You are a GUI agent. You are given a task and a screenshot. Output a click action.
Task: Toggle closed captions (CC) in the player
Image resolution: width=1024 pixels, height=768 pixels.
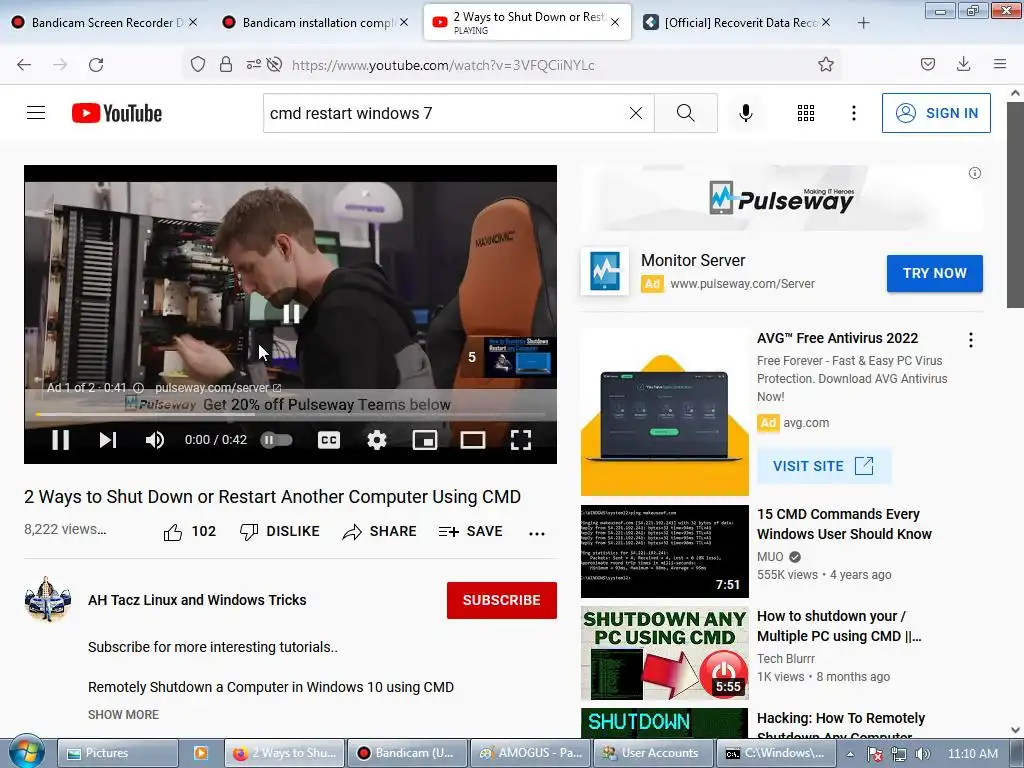[328, 440]
